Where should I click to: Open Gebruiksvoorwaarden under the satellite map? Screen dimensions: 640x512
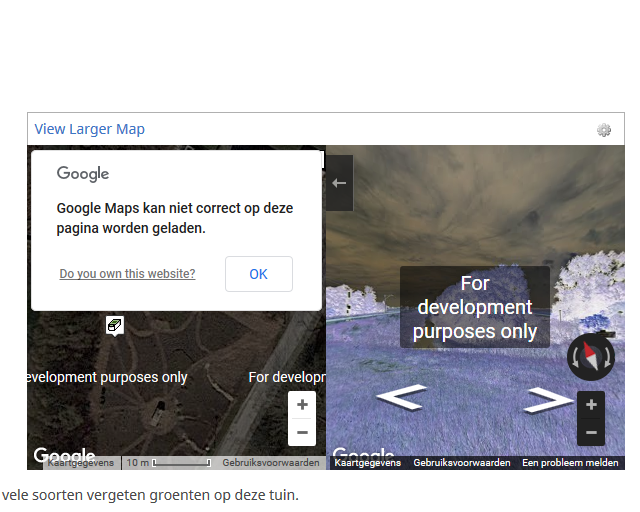point(270,463)
